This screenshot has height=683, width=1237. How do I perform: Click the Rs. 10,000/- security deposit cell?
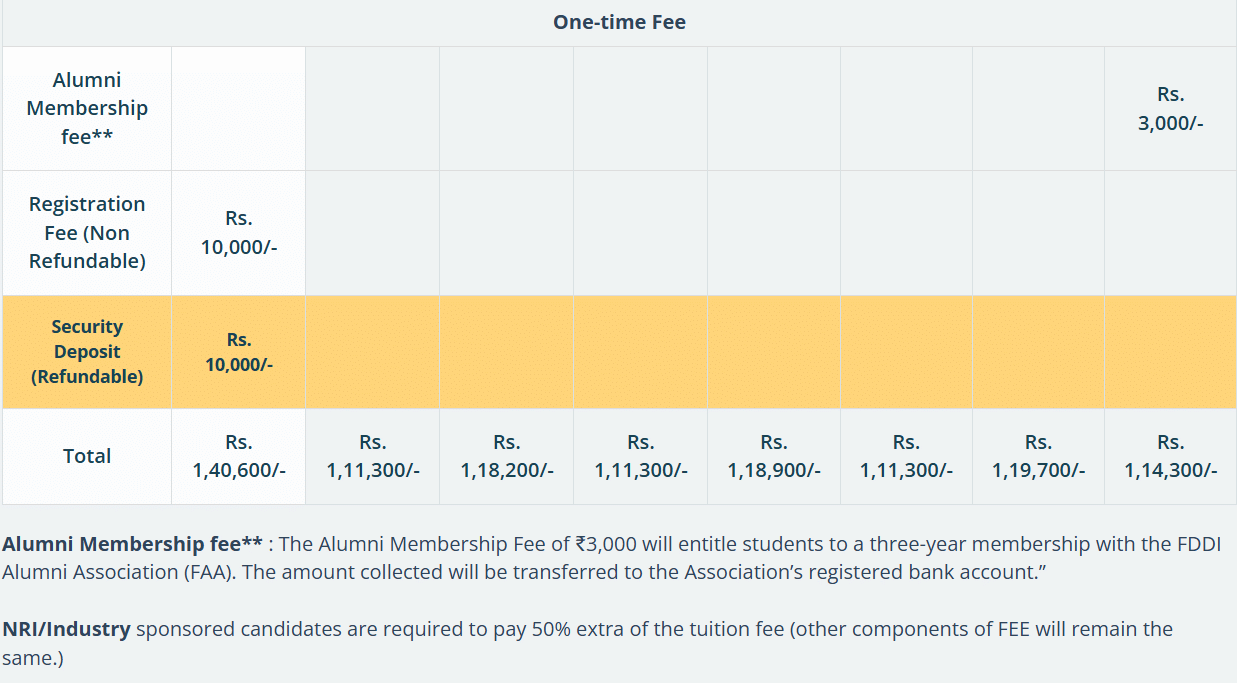point(238,352)
